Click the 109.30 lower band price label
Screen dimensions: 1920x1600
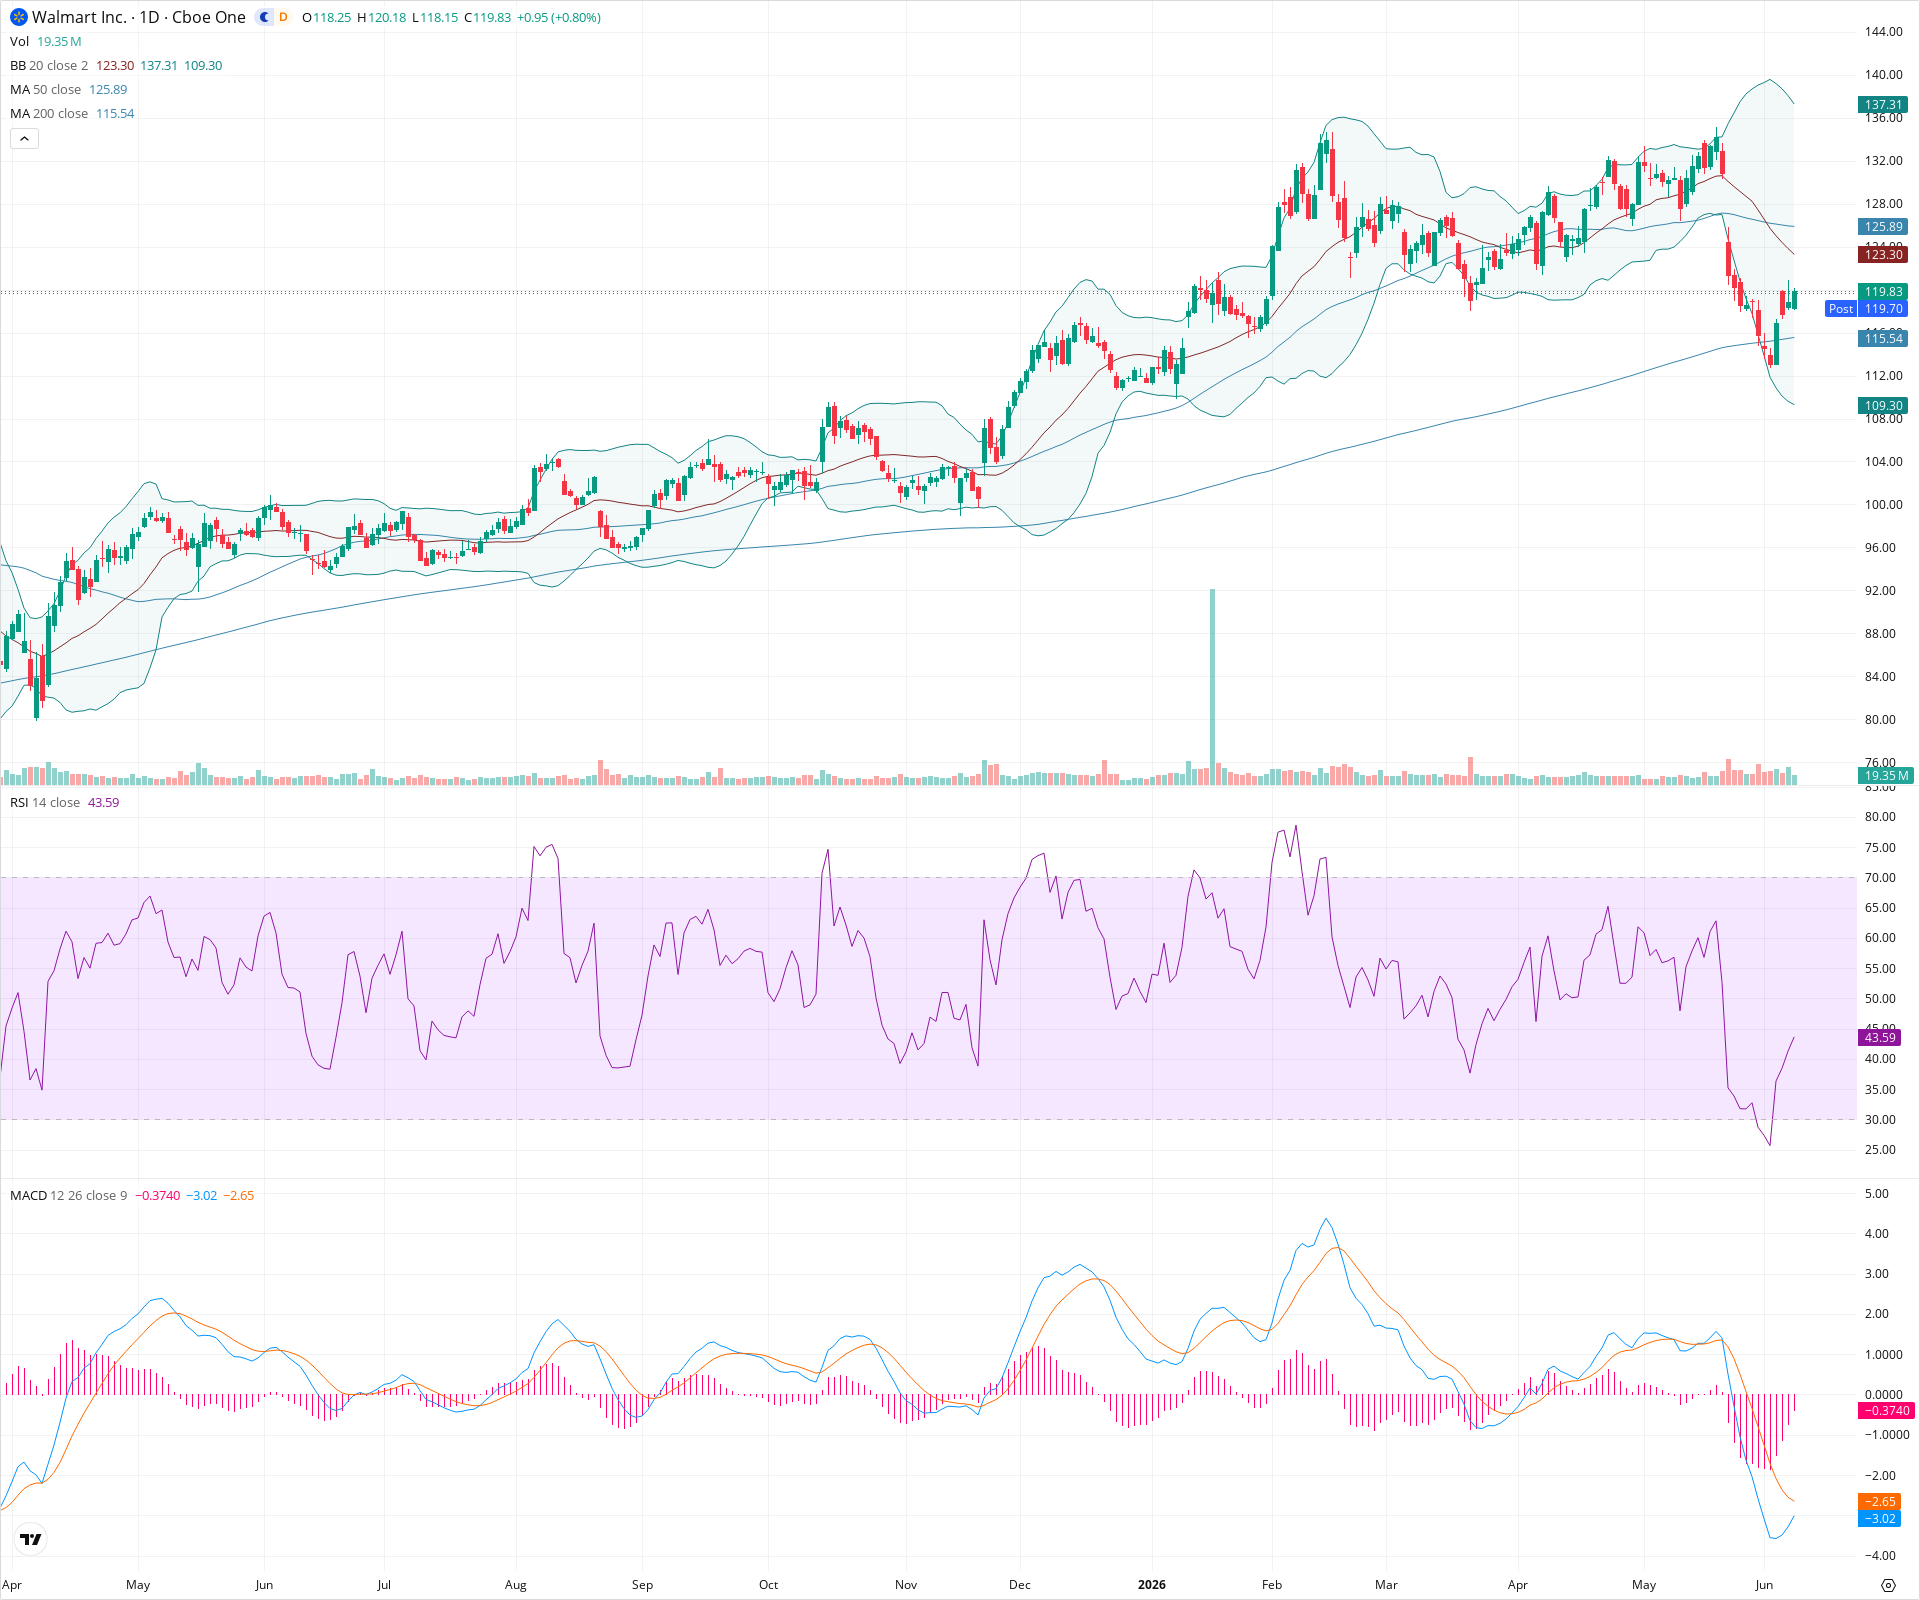(1883, 406)
